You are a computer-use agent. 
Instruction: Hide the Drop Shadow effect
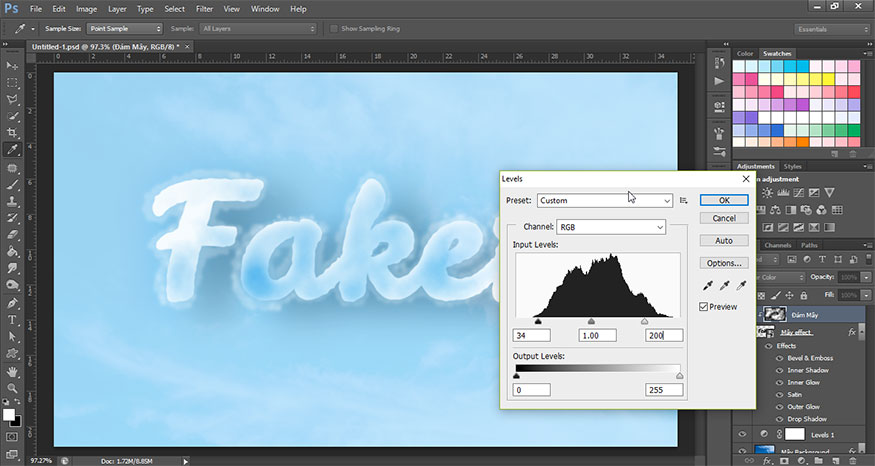coord(780,419)
